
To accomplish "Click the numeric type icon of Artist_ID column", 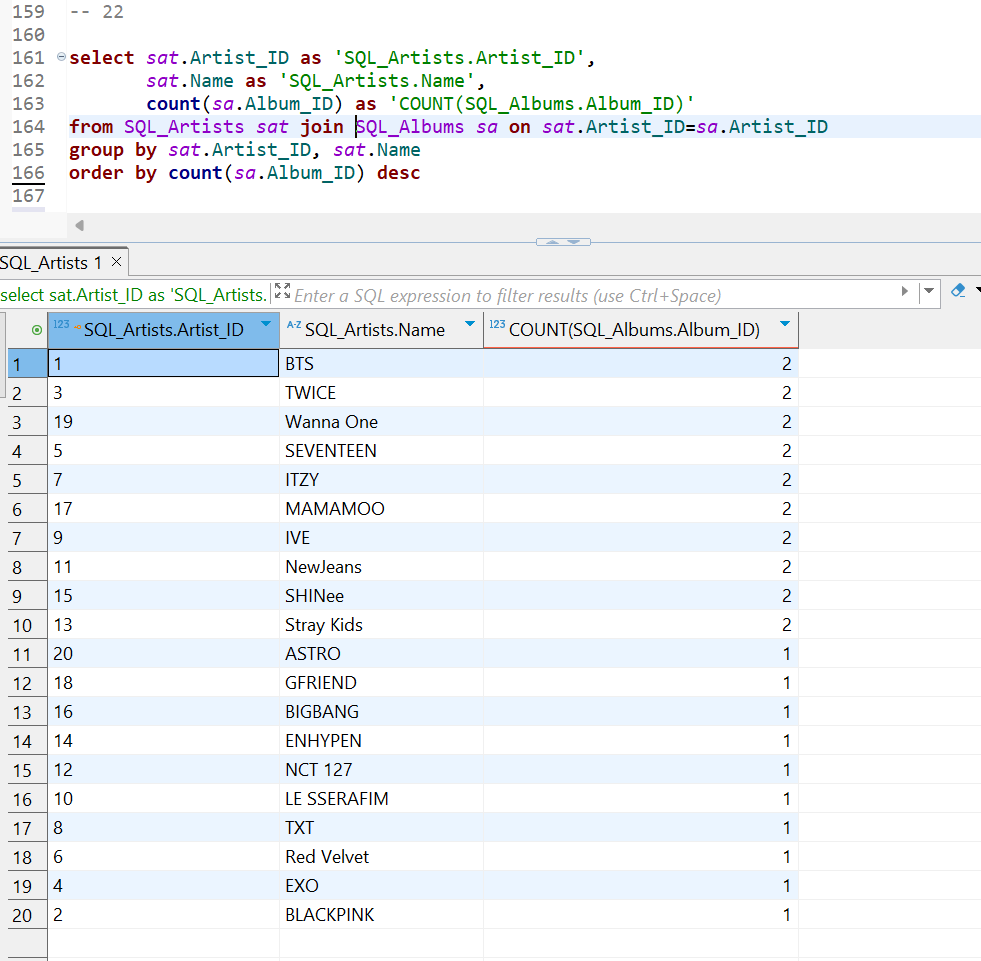I will click(61, 324).
